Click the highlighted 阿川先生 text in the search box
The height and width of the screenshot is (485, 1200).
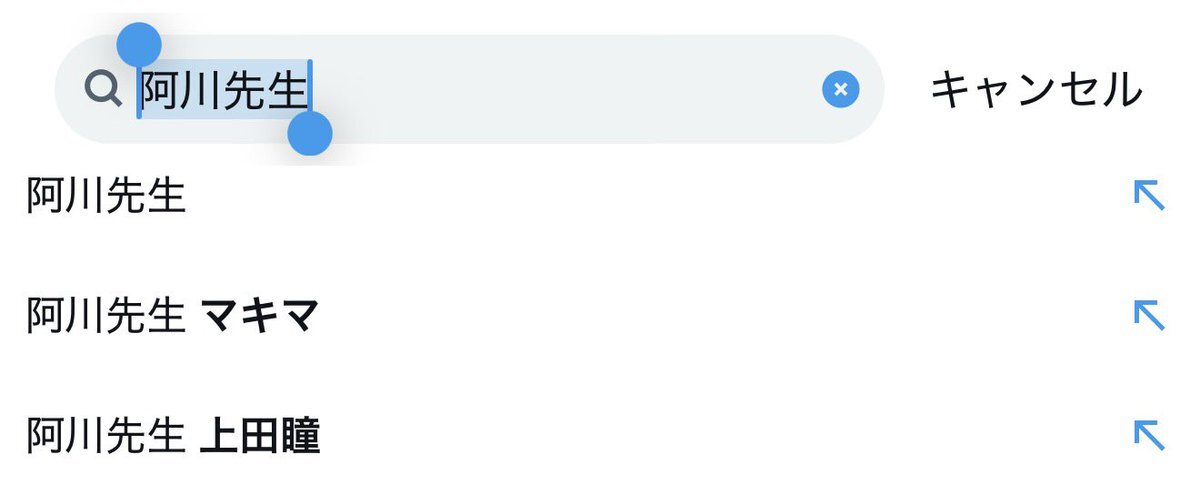tap(223, 91)
